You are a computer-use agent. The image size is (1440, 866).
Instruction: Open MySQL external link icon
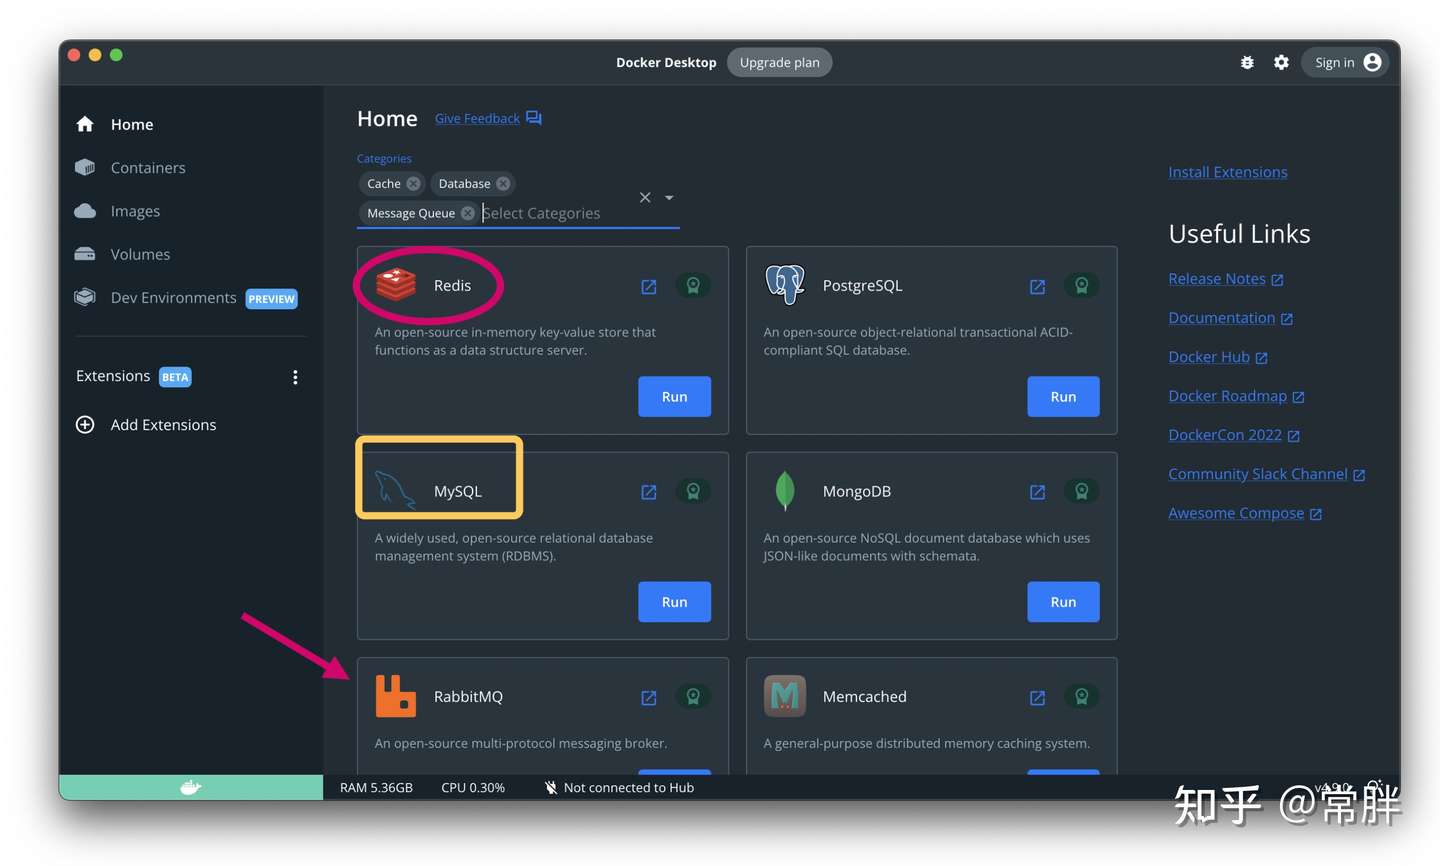tap(649, 492)
